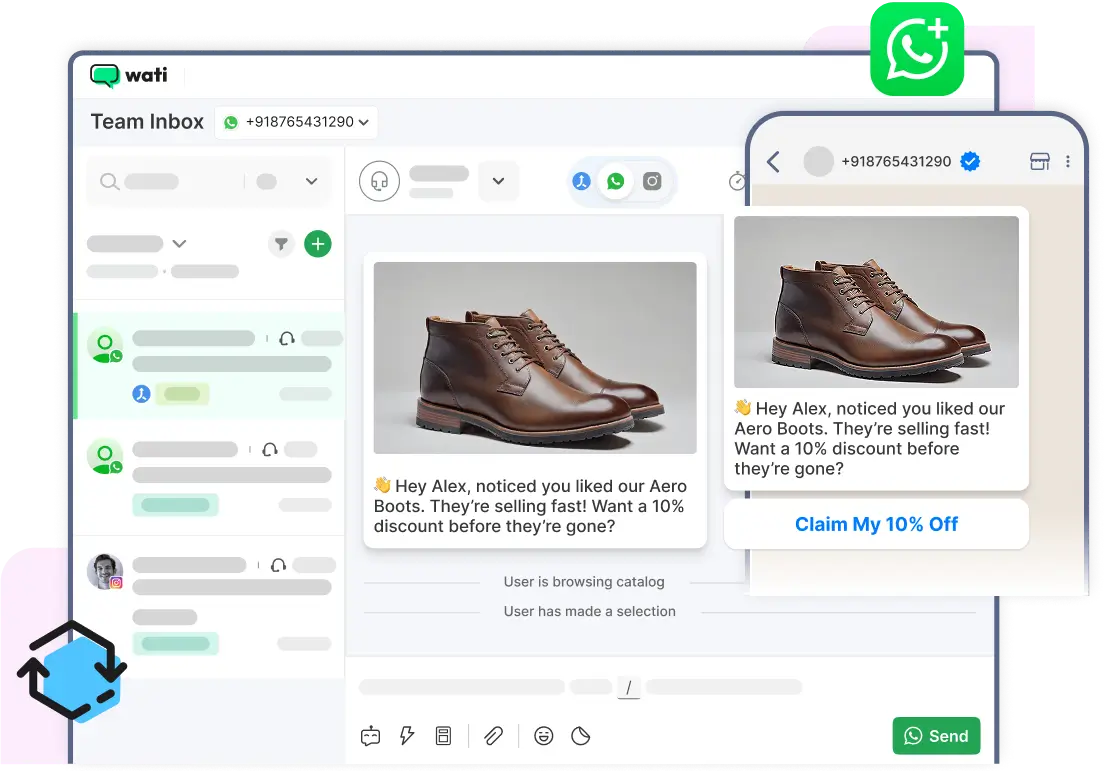Click the 'User is browsing catalog' status text
This screenshot has width=1112, height=771.
[584, 582]
